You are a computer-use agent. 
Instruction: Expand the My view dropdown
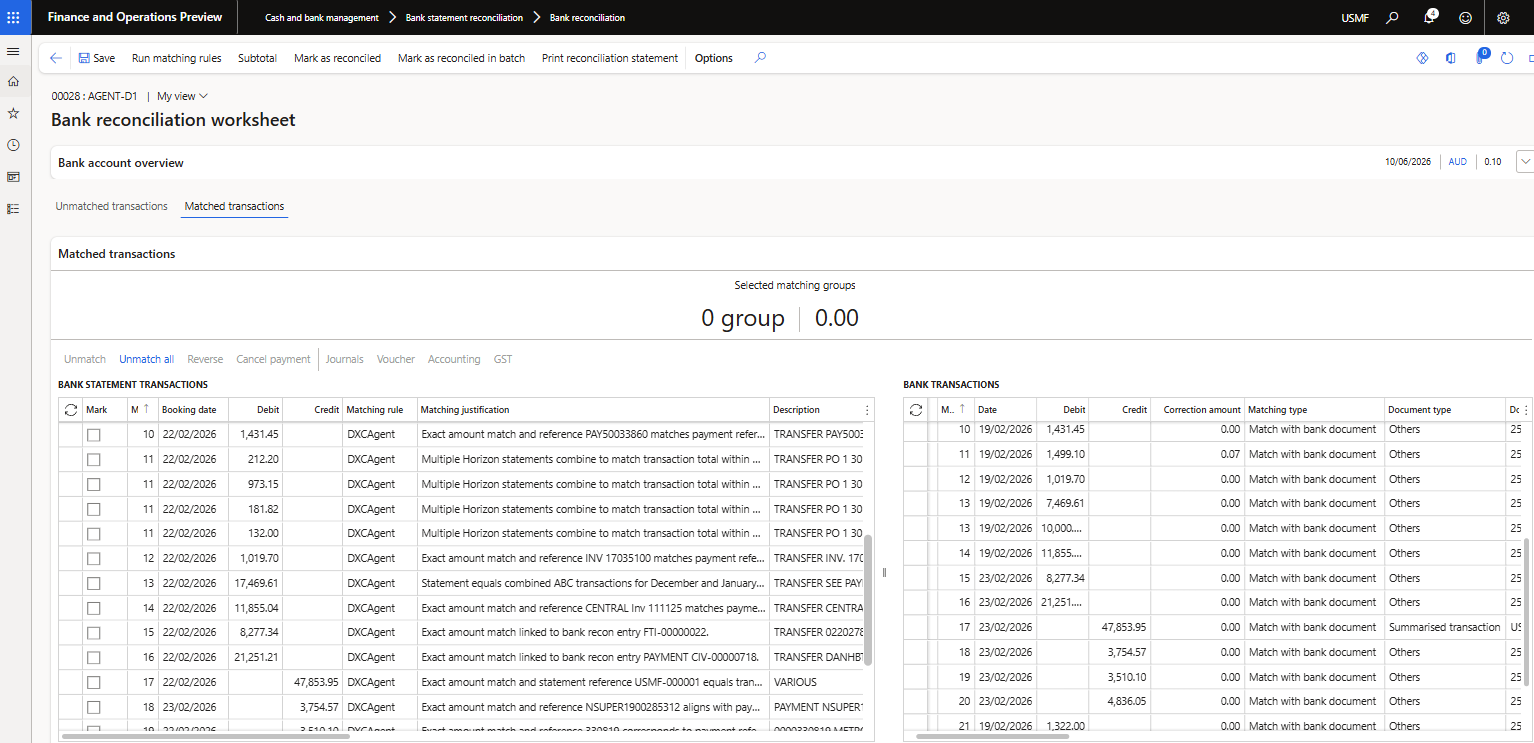coord(182,96)
